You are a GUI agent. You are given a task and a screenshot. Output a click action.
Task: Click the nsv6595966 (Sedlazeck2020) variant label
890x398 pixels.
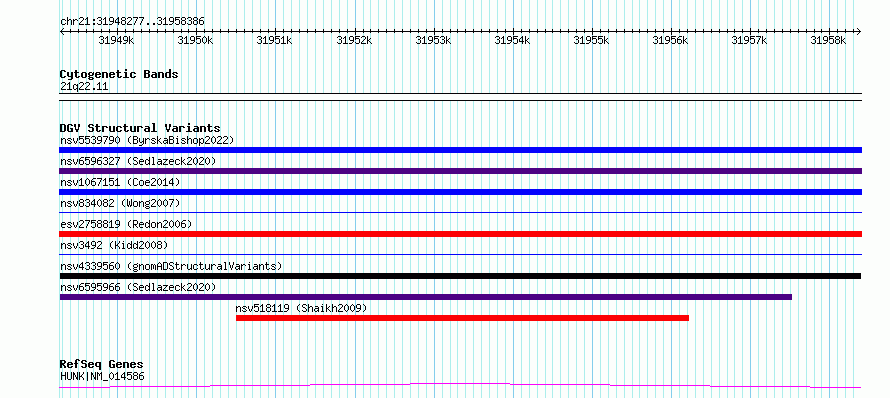[138, 287]
